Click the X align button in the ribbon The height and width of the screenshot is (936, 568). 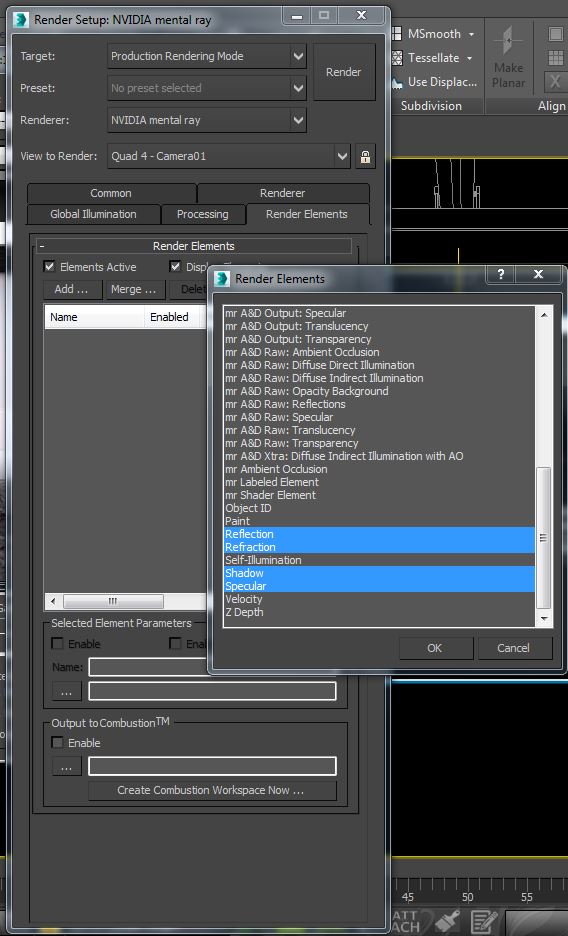pos(555,82)
